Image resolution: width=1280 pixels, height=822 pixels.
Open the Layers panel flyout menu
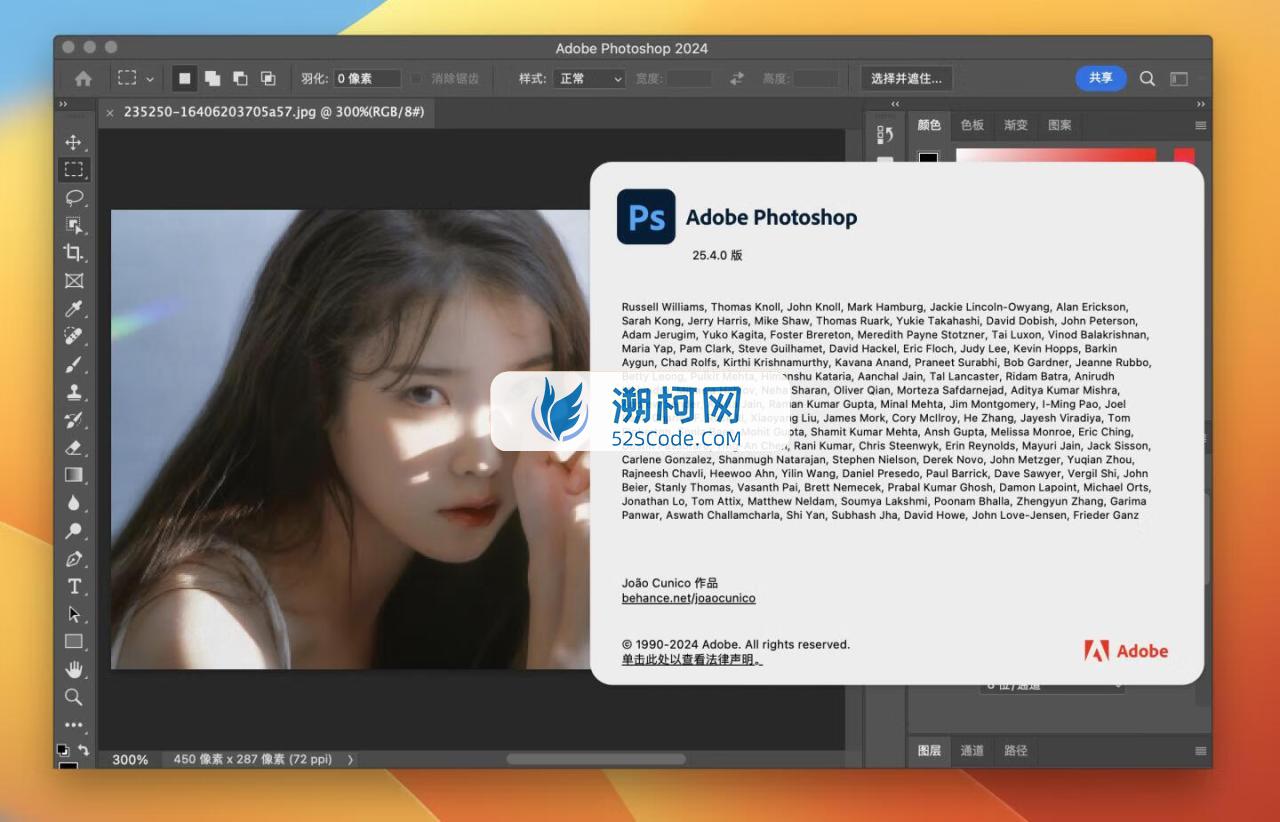pyautogui.click(x=1200, y=750)
